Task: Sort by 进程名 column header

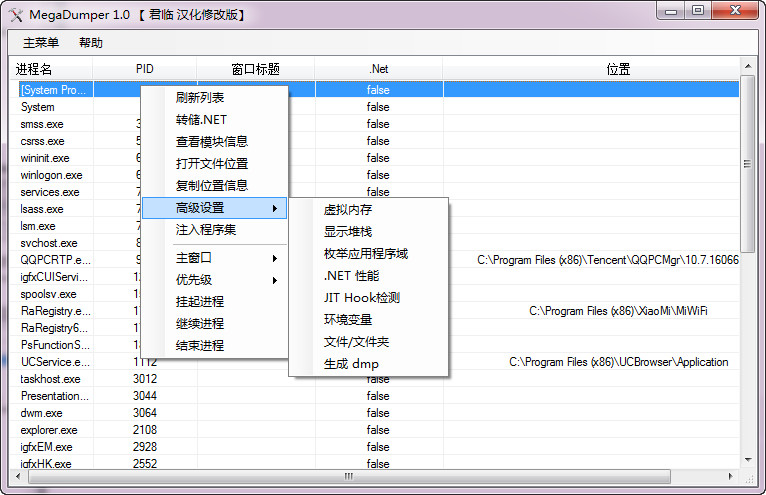Action: point(51,69)
